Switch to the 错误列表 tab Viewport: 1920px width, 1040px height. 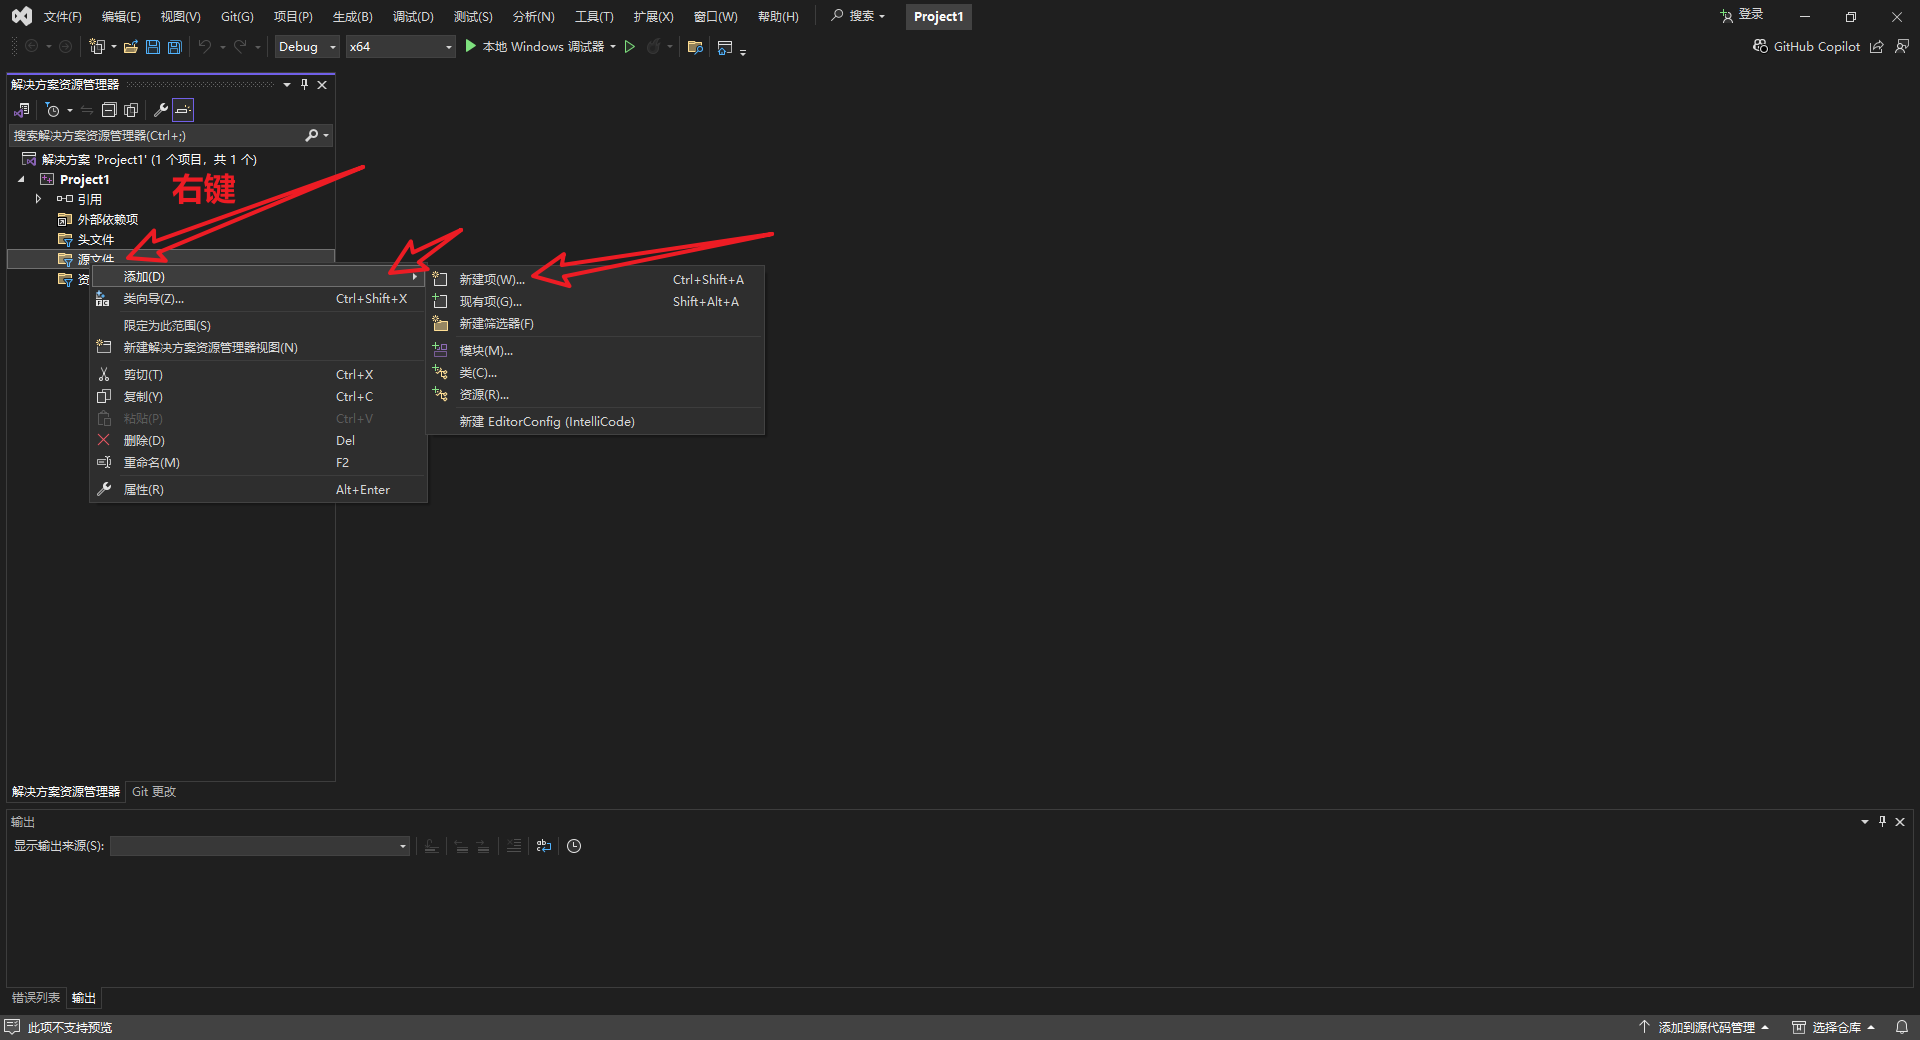(36, 998)
